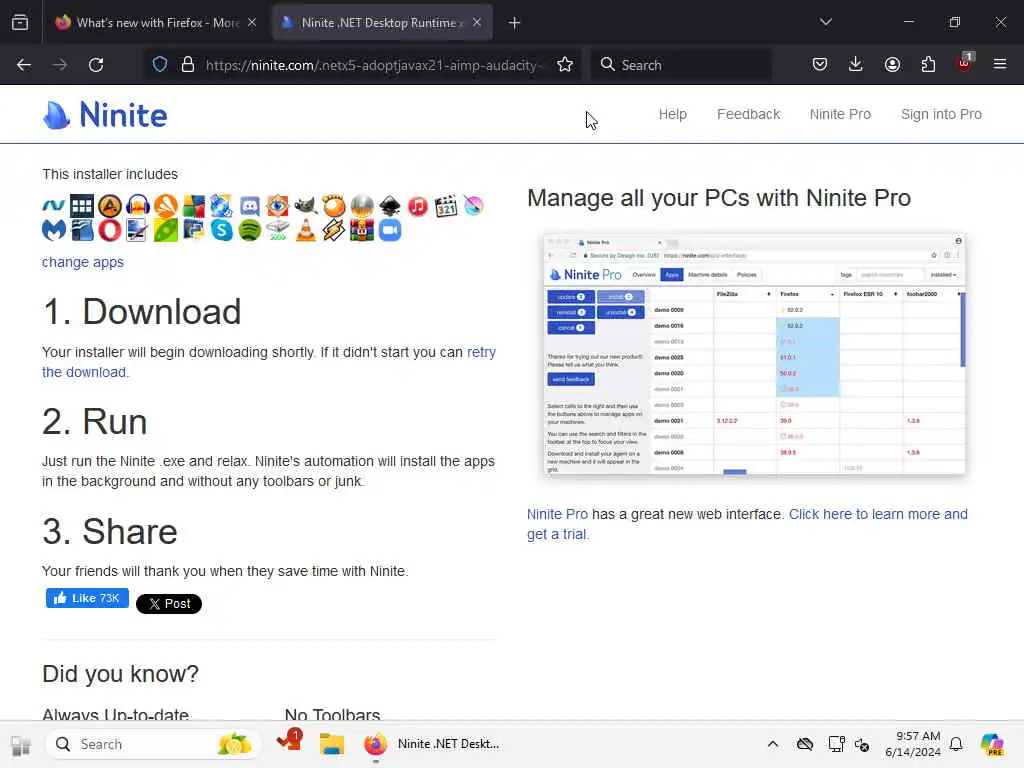The image size is (1024, 768).
Task: Expand the list all tabs chevron
Action: coord(825,22)
